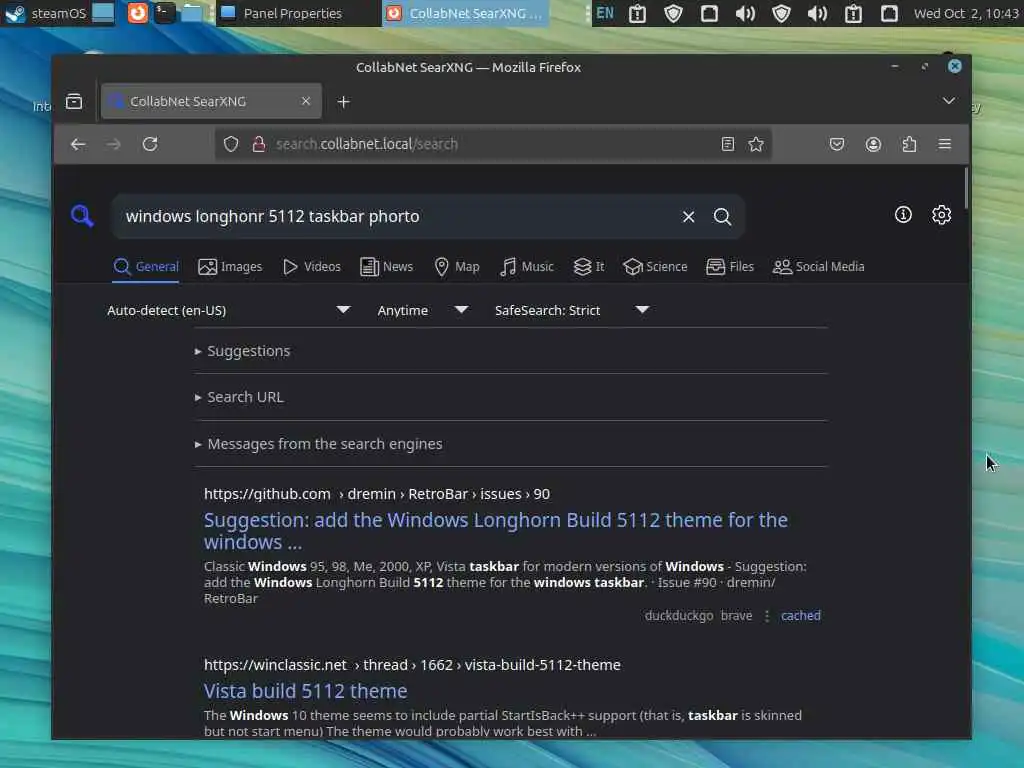Switch the EN keyboard layout indicator
1024x768 pixels.
tap(605, 13)
